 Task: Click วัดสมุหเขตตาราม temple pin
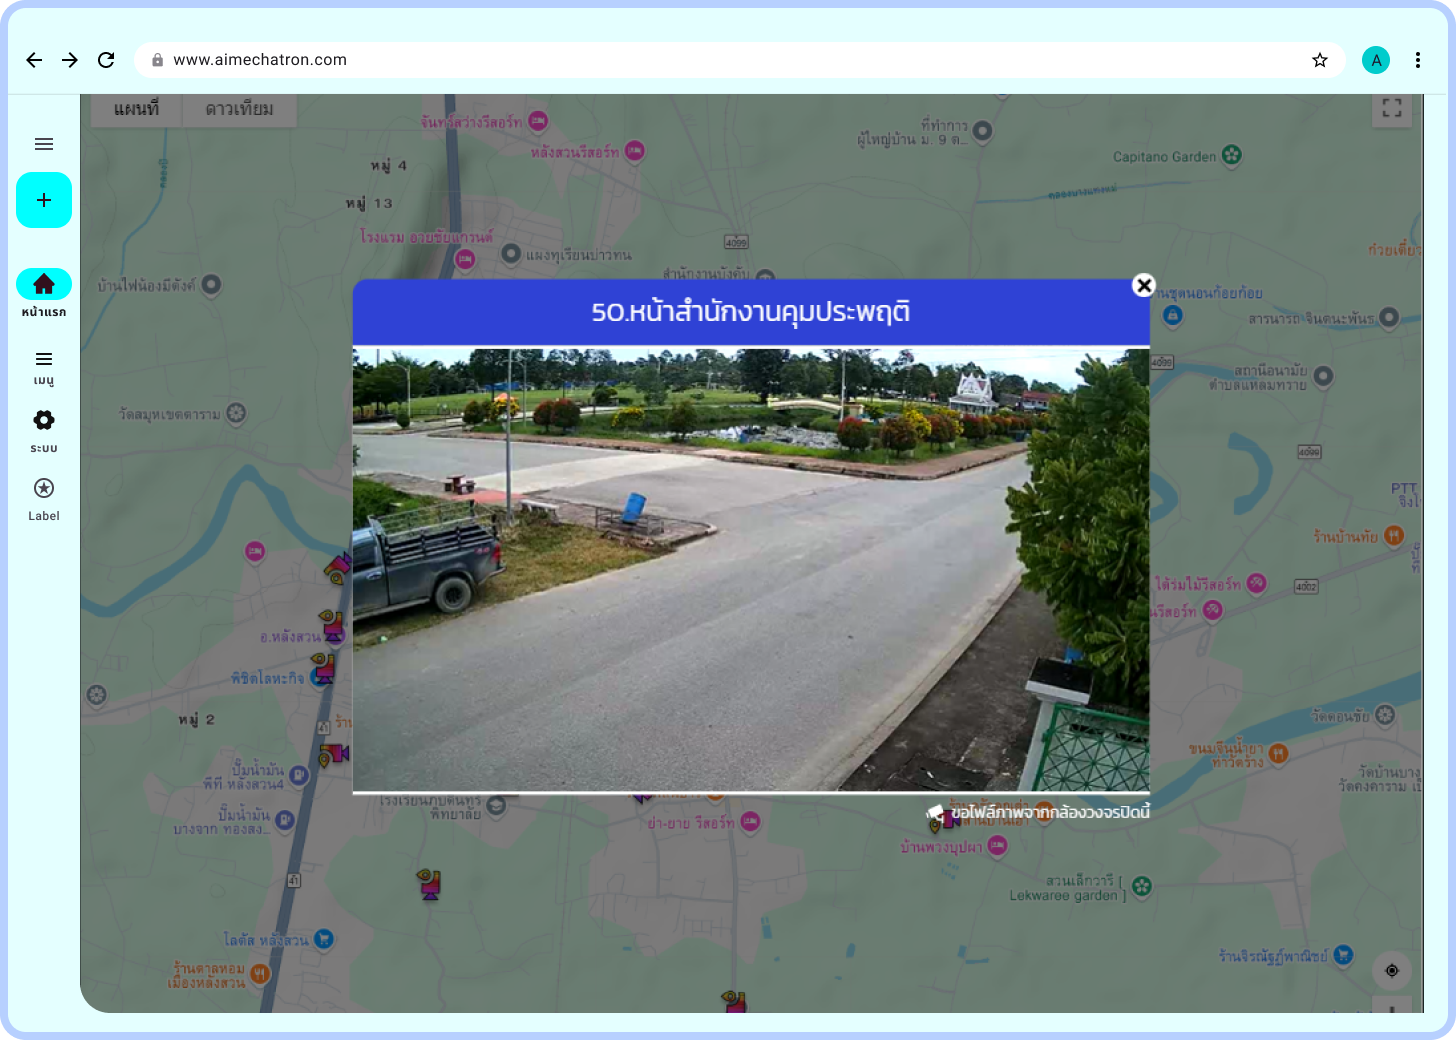(x=236, y=412)
